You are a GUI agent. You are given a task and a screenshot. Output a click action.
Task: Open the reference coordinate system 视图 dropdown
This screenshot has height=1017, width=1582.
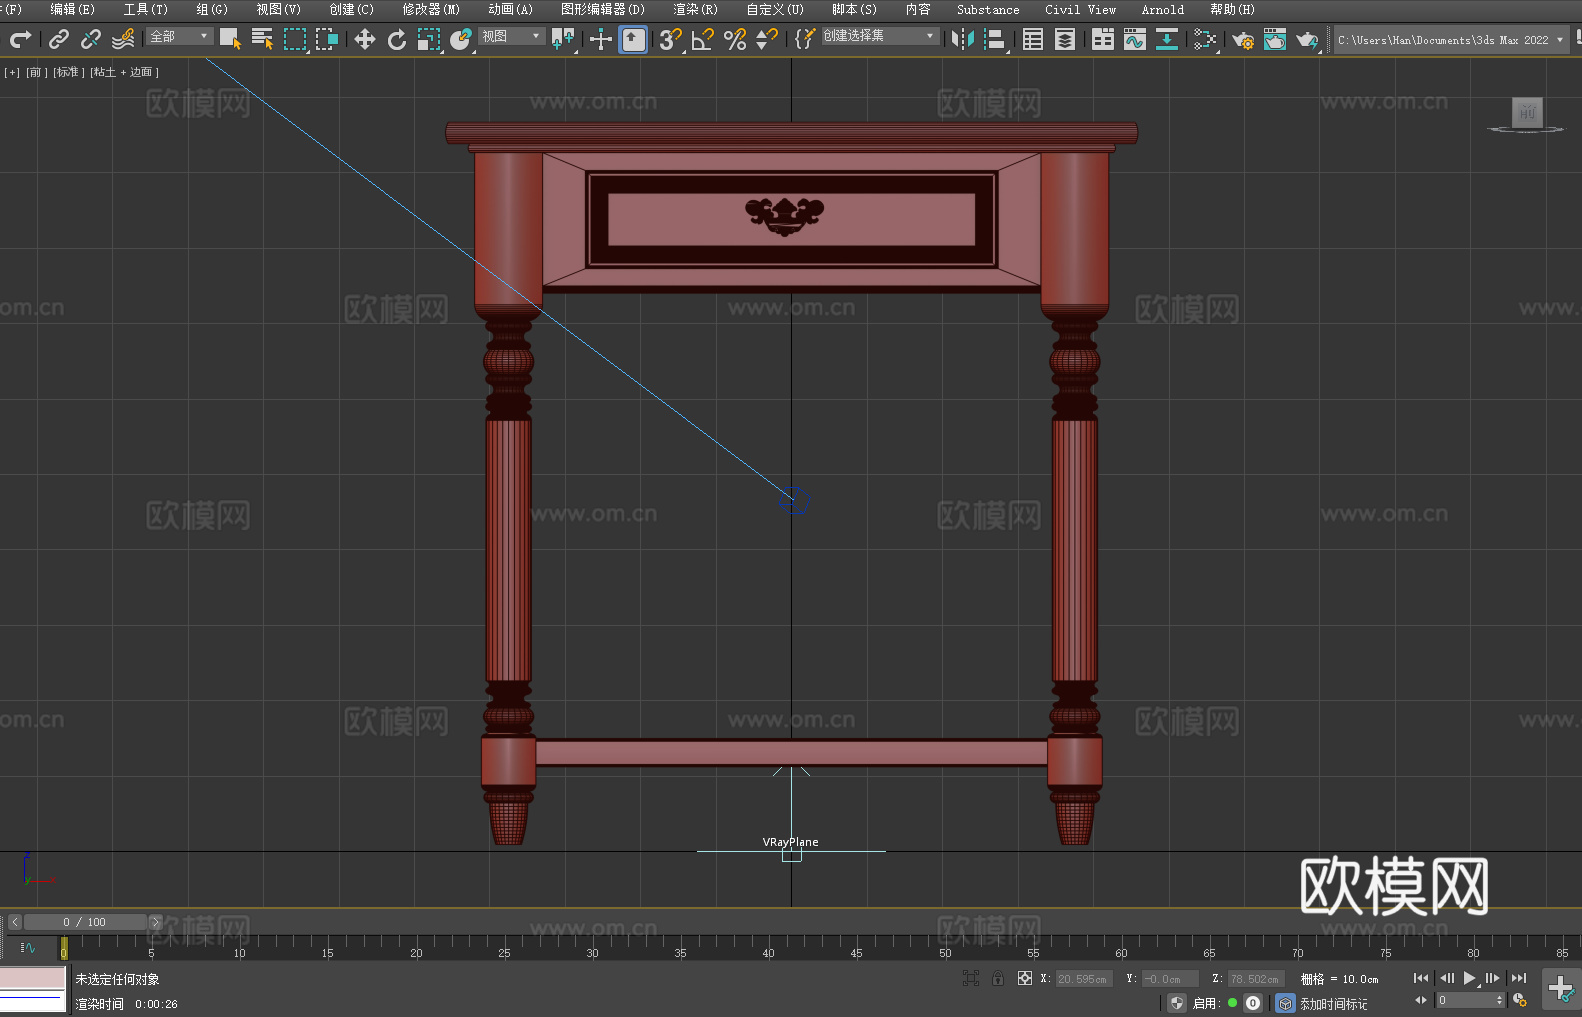coord(511,36)
